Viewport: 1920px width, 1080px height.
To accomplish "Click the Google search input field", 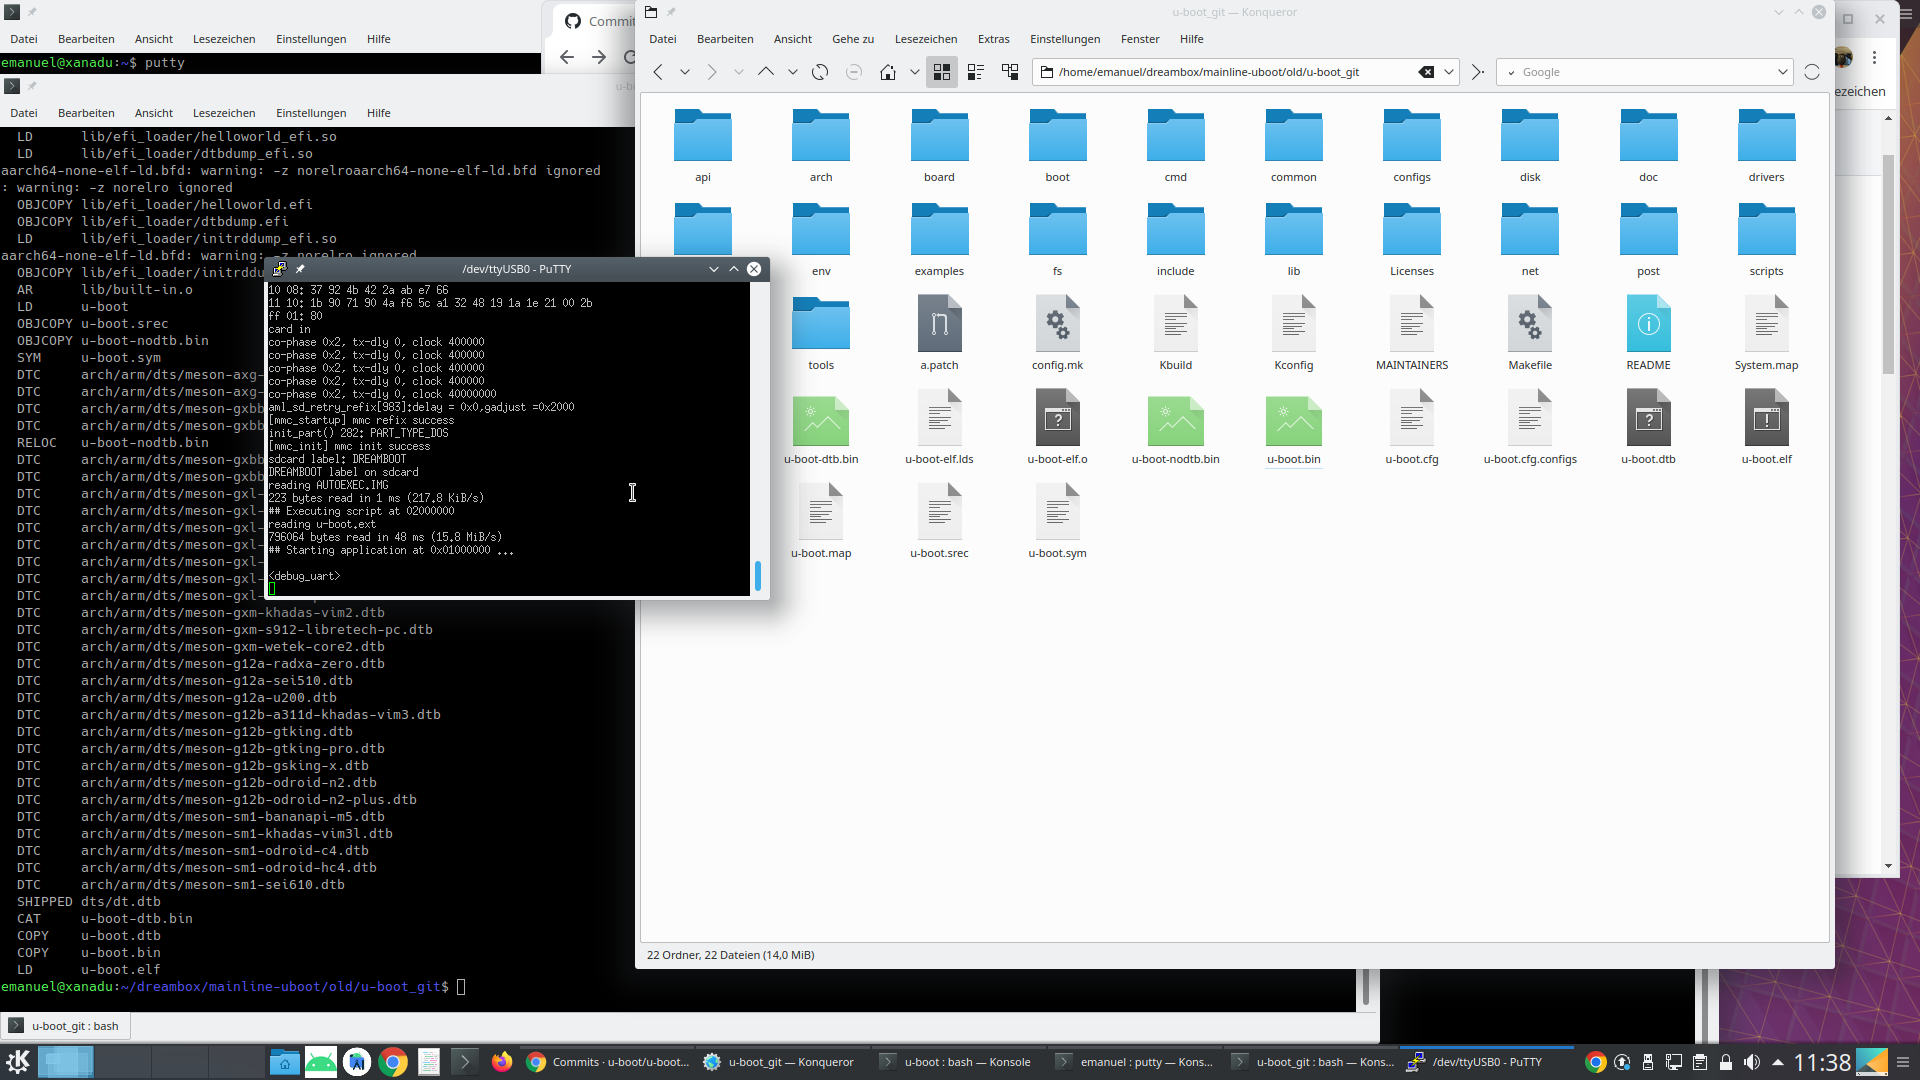I will click(x=1640, y=72).
